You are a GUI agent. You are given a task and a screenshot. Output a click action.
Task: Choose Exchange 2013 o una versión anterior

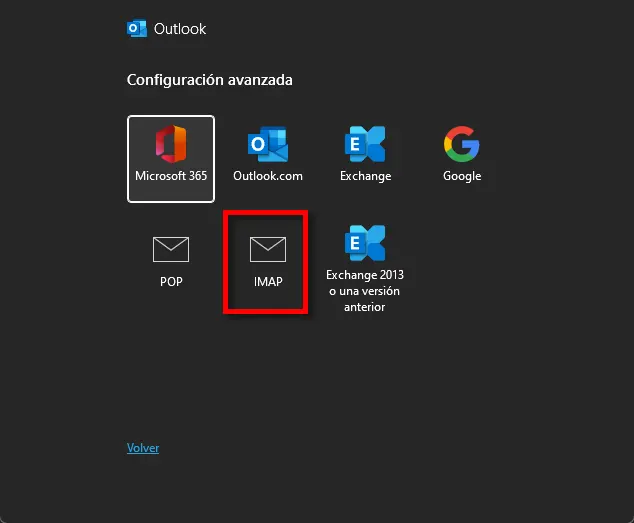(365, 268)
